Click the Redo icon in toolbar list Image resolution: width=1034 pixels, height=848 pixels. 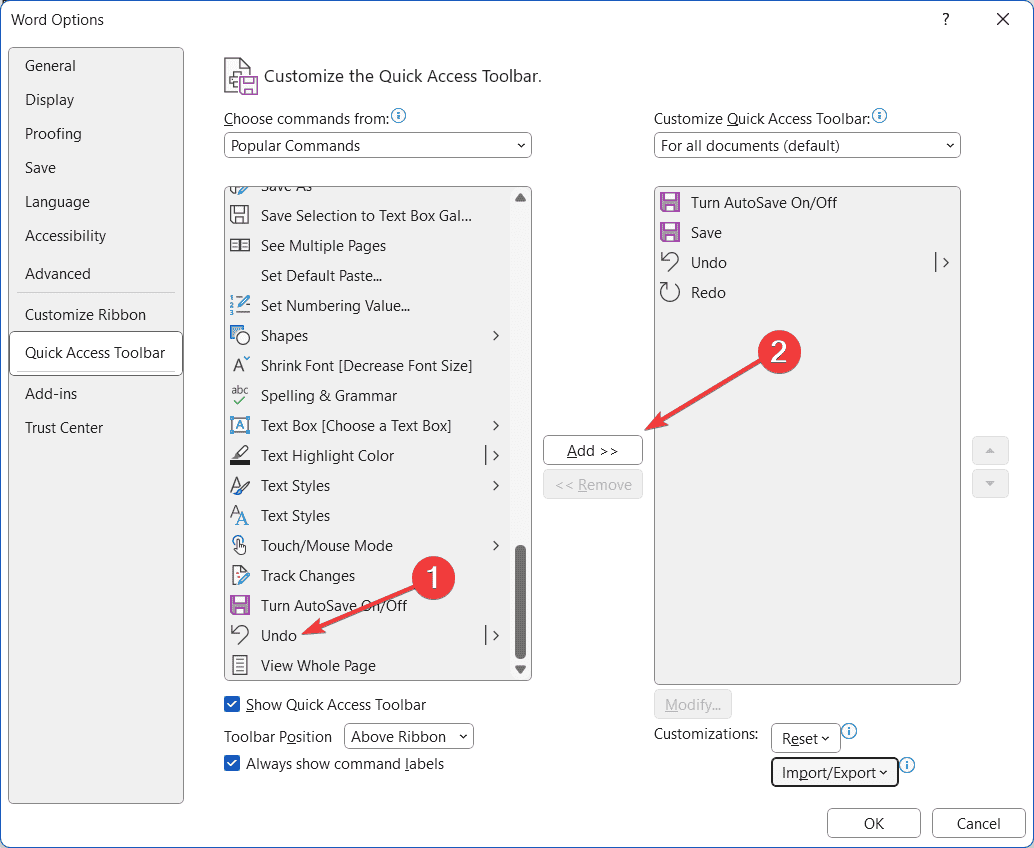[670, 293]
